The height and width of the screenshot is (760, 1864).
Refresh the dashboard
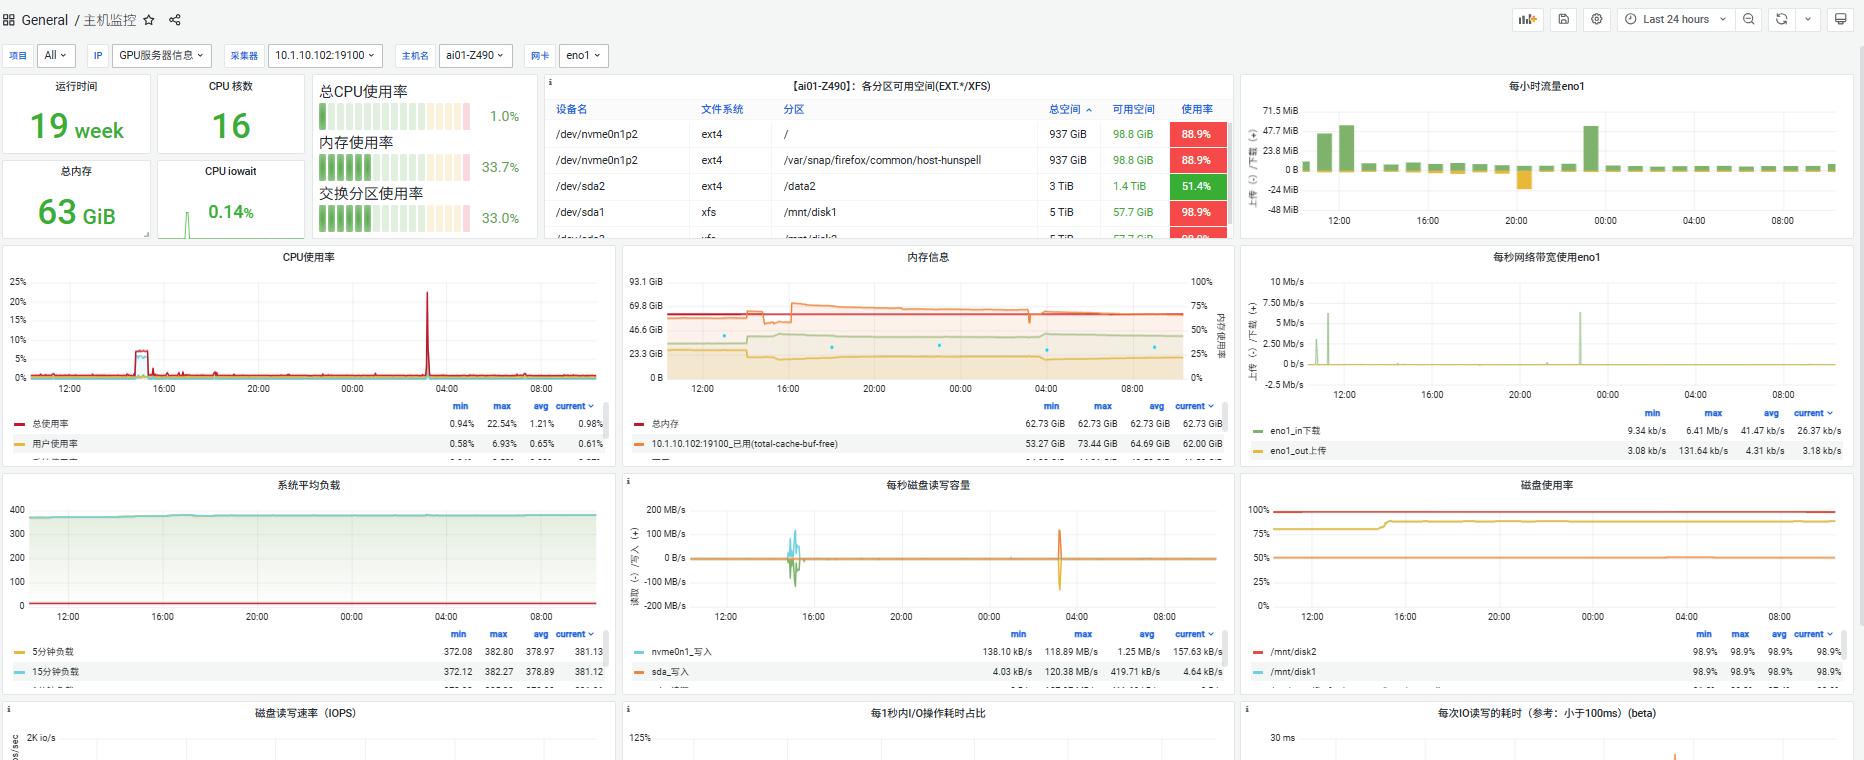pyautogui.click(x=1782, y=19)
